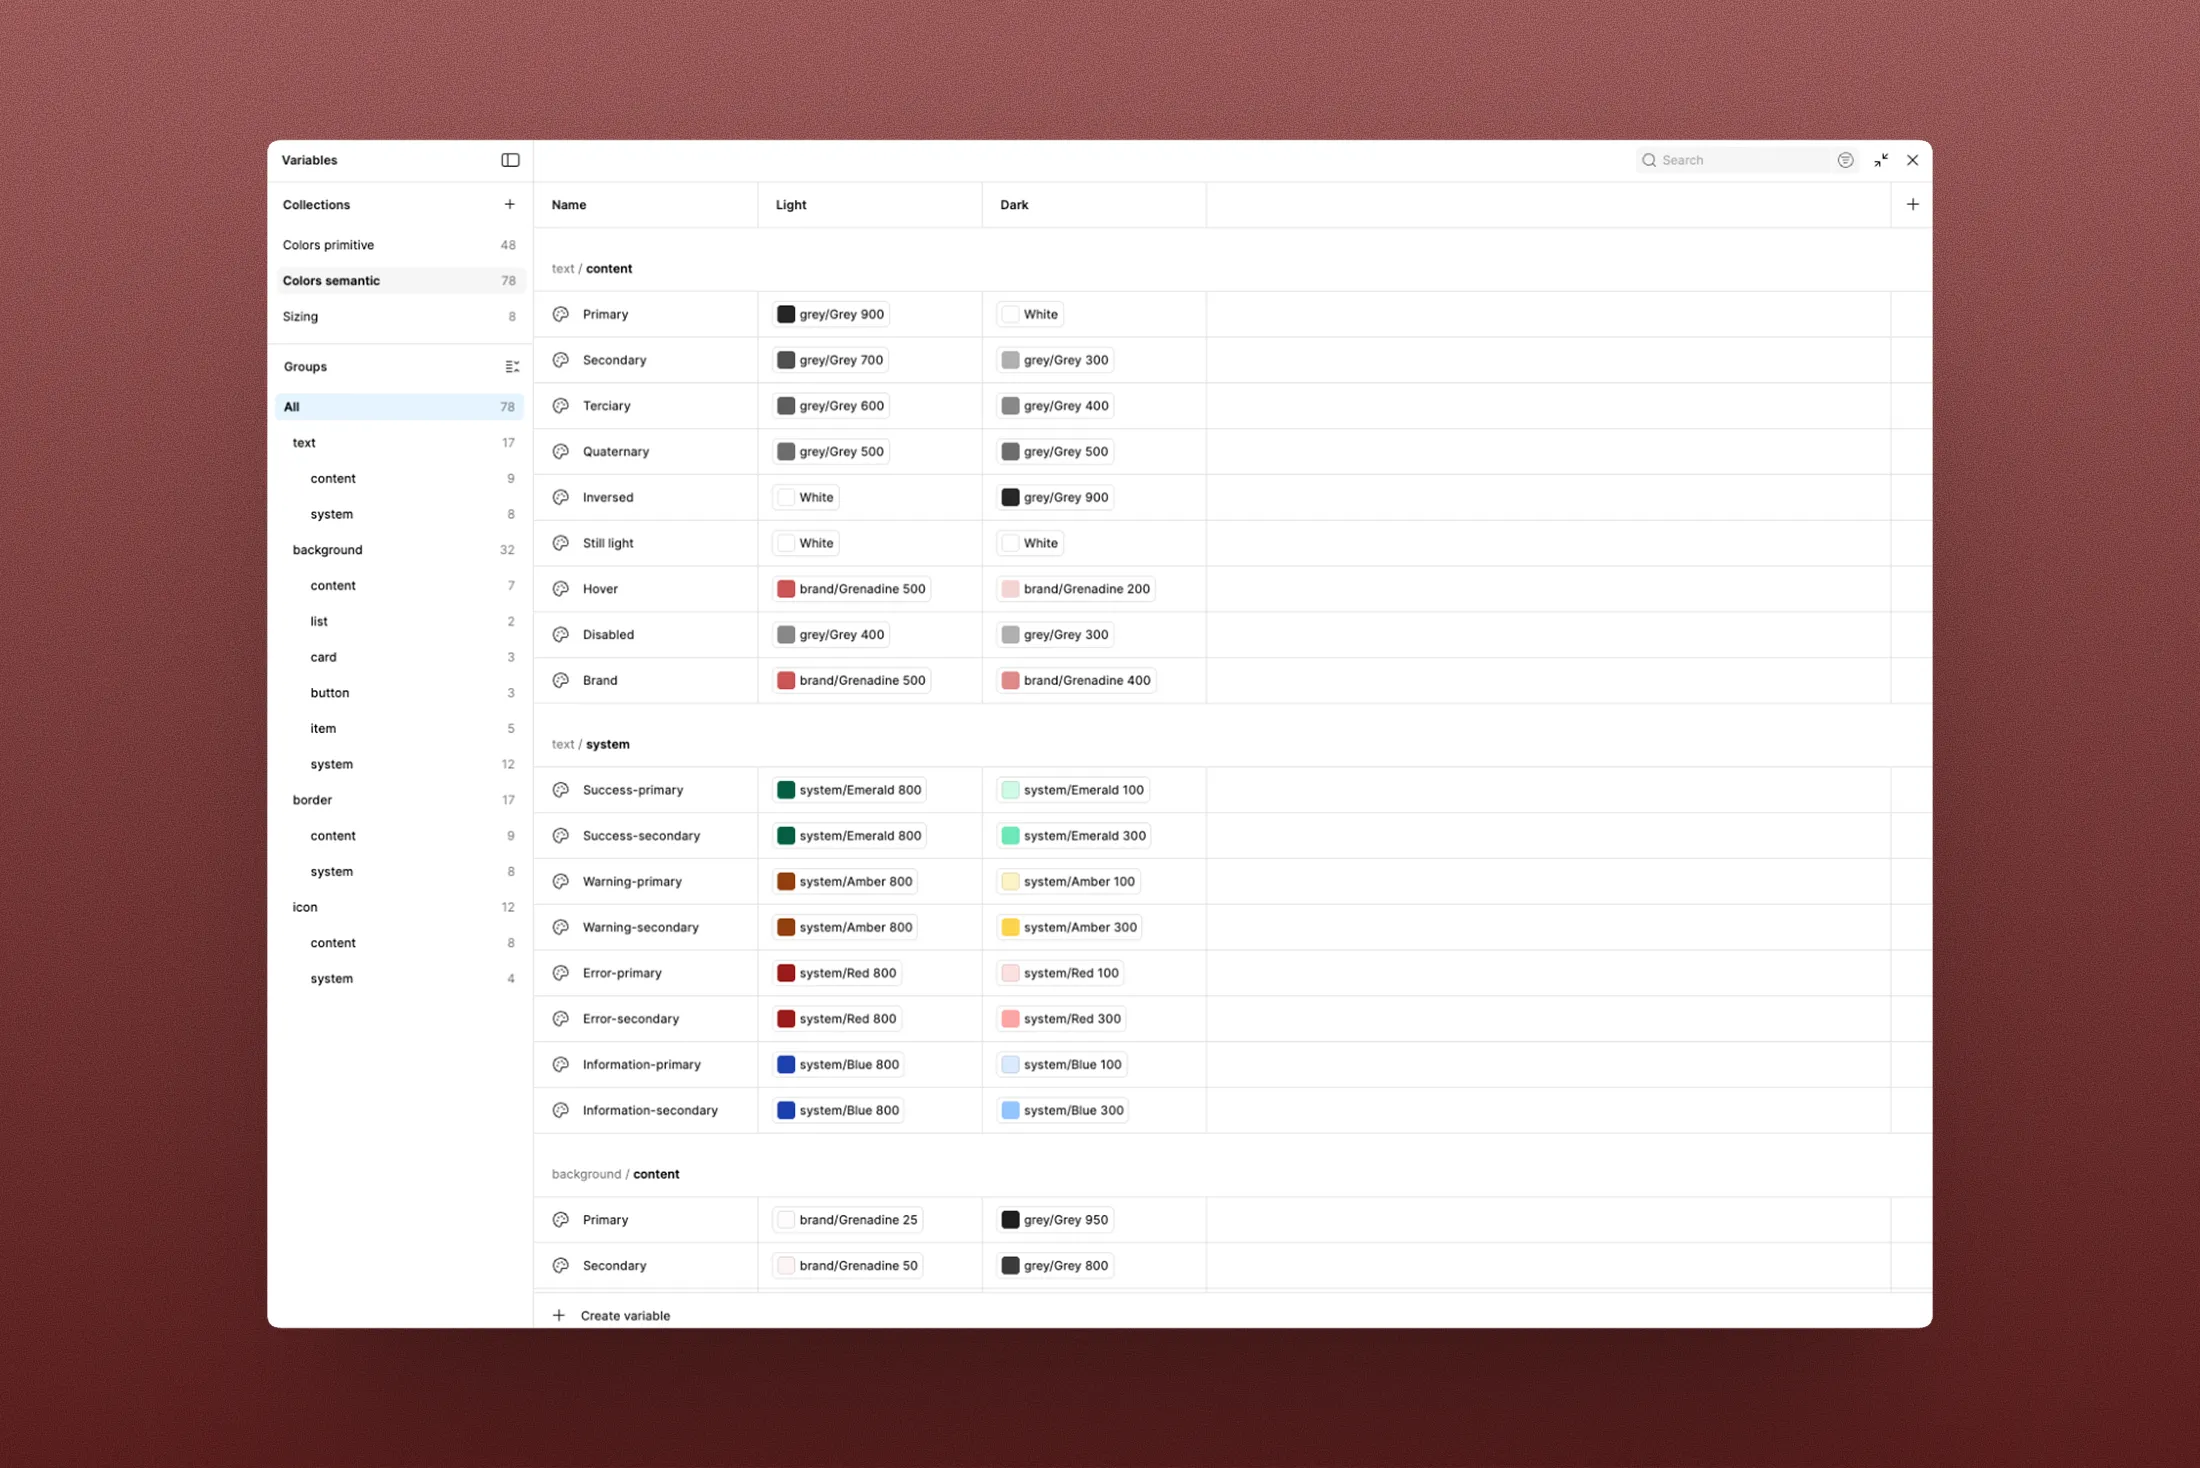Viewport: 2200px width, 1468px height.
Task: Click color icon of Information-primary row
Action: point(561,1065)
